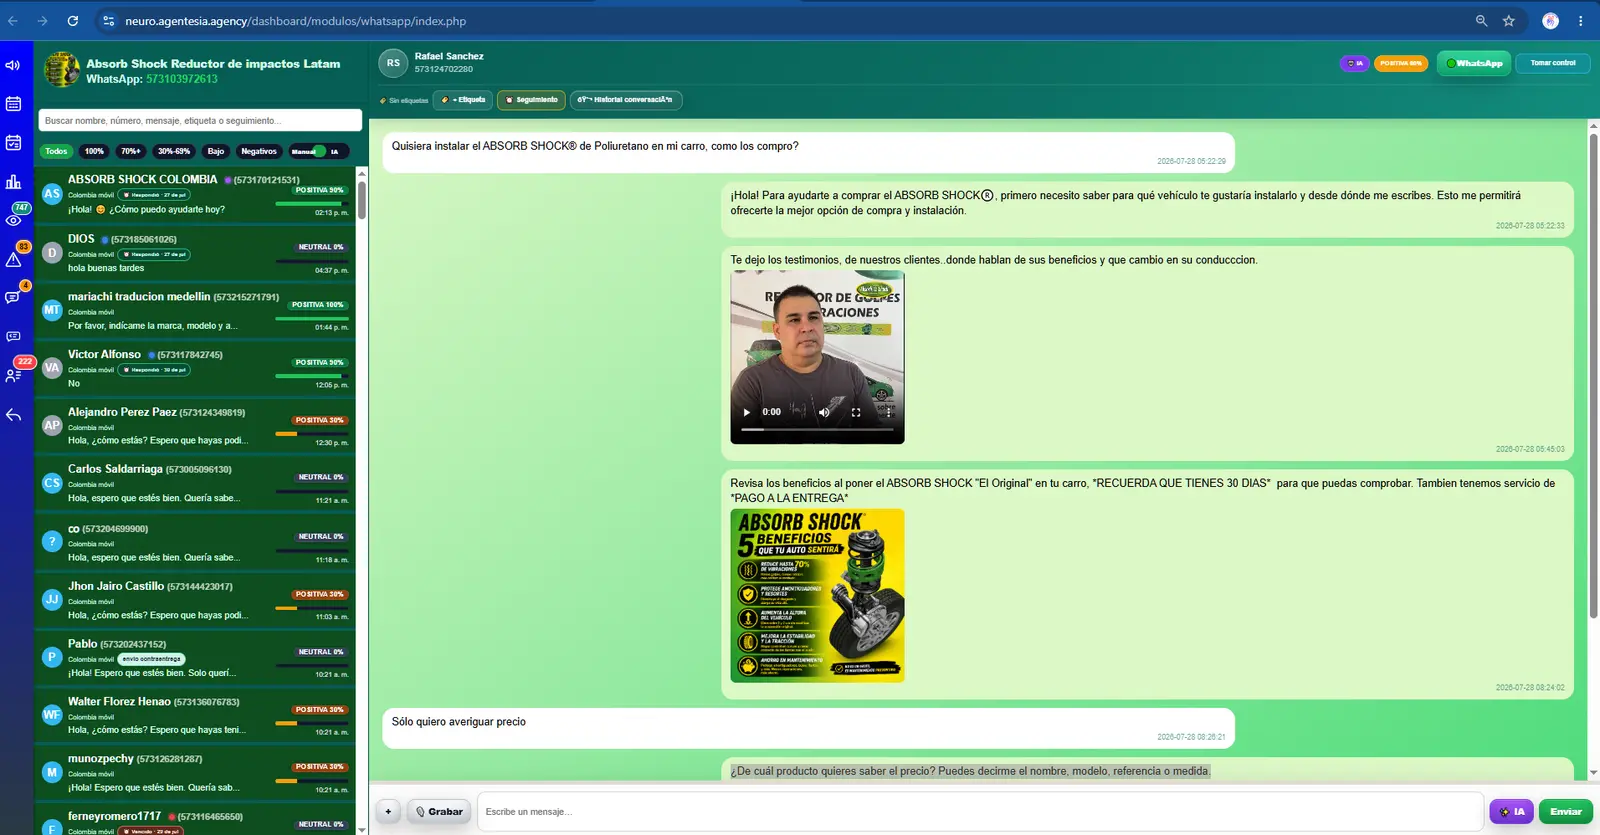
Task: Click the VA avatar of Victor Alfonso
Action: 52,368
